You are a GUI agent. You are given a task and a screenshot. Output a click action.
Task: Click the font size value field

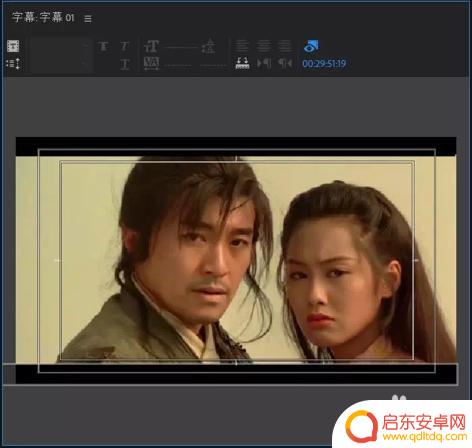coord(181,47)
